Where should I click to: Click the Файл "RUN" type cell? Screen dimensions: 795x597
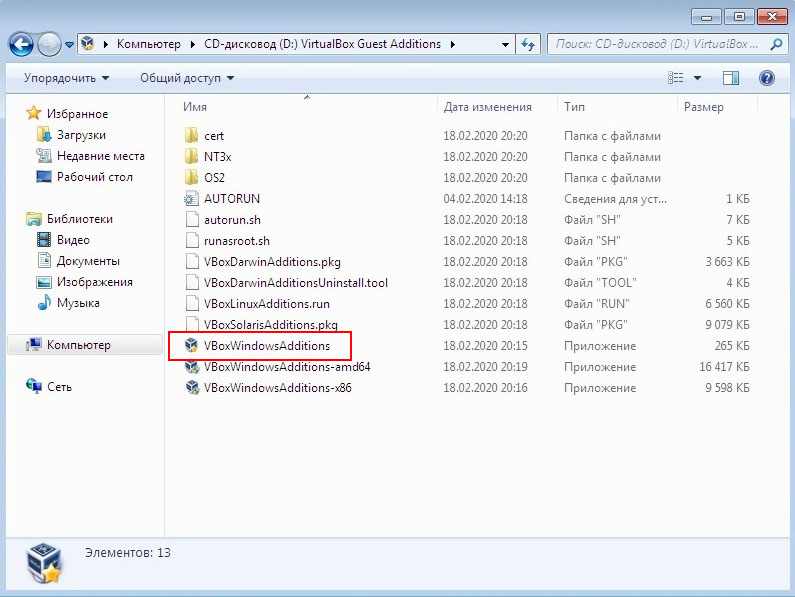tap(597, 304)
